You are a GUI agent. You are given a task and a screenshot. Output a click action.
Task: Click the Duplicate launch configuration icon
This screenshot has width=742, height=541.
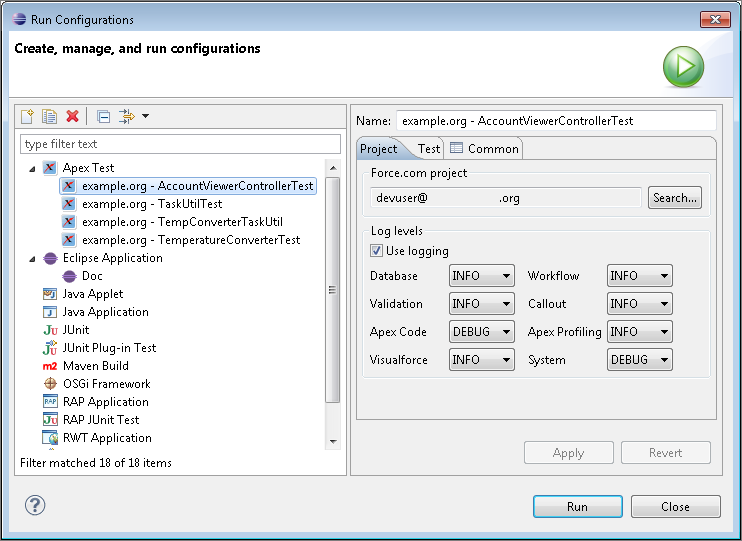tap(50, 116)
